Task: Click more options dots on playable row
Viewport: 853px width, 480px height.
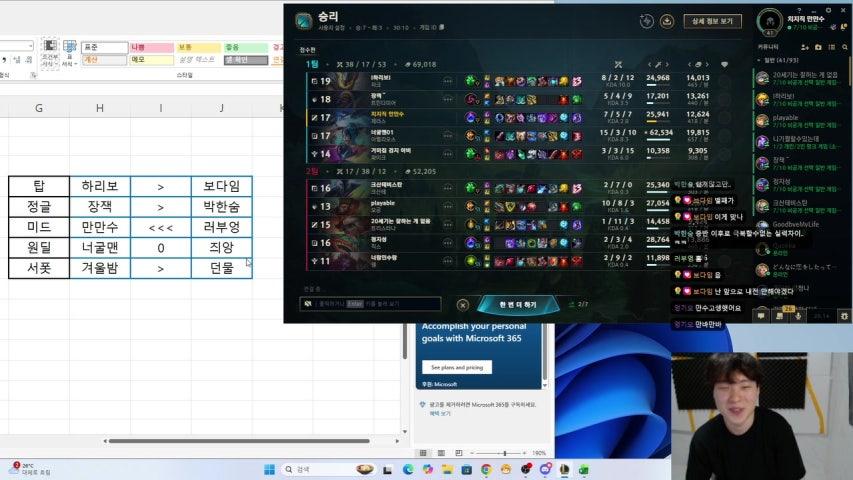Action: tap(448, 206)
